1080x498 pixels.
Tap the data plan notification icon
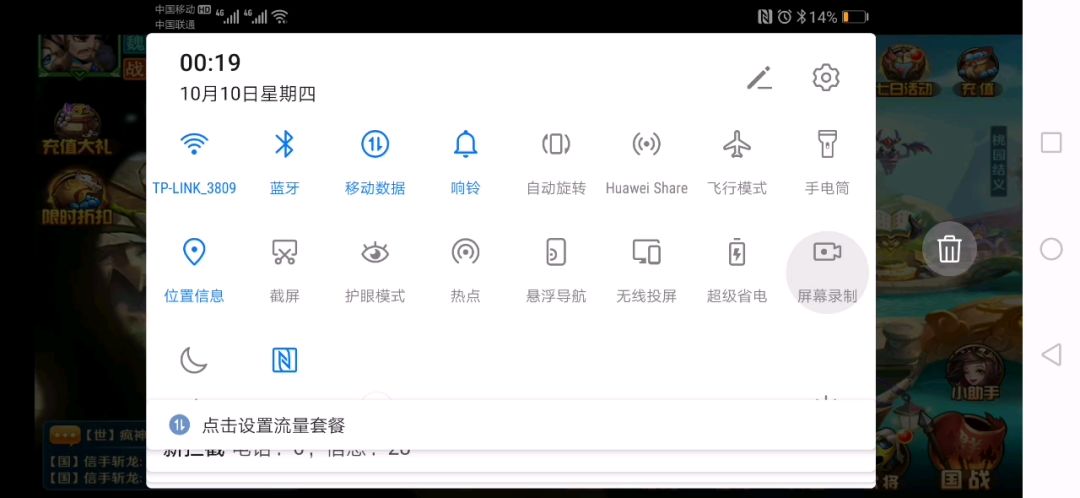[x=179, y=425]
